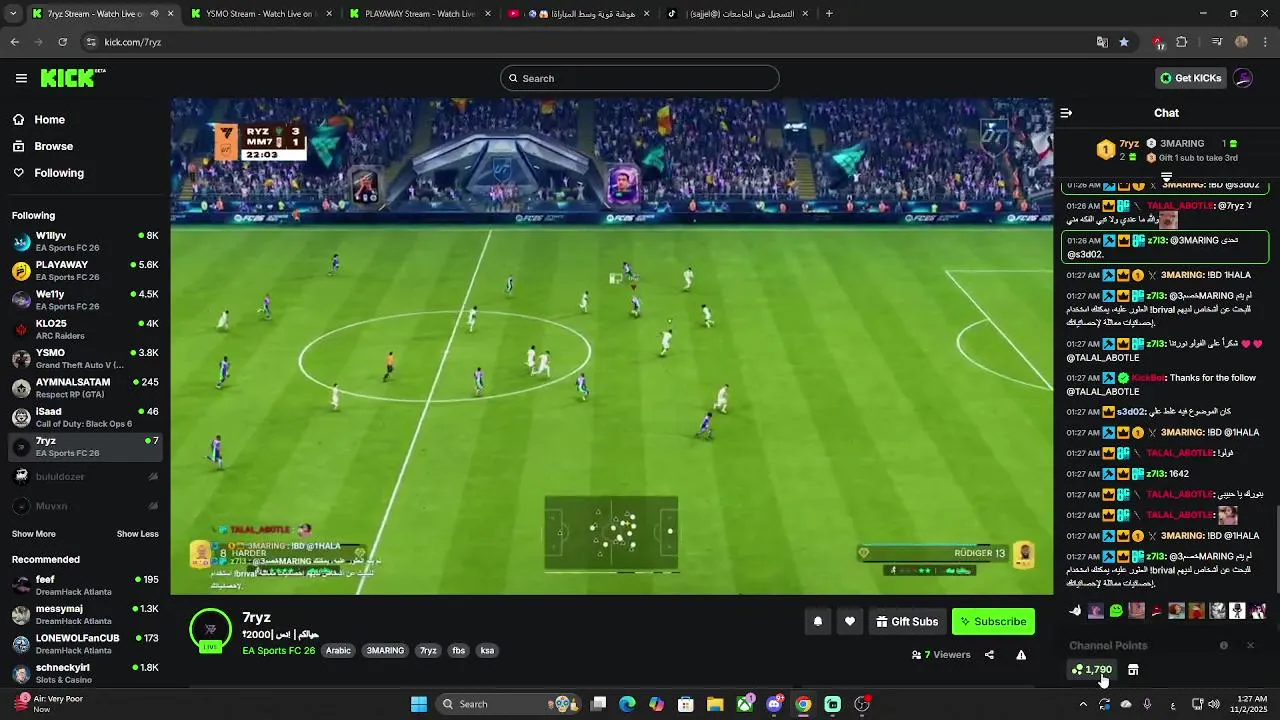This screenshot has width=1280, height=720.
Task: Open recommended channel LONEWOLFanCUB
Action: tap(85, 644)
